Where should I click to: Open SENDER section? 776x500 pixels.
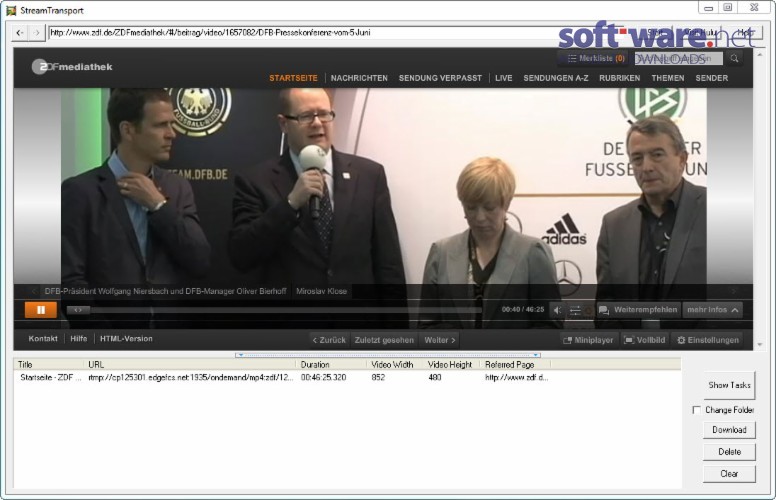click(712, 78)
